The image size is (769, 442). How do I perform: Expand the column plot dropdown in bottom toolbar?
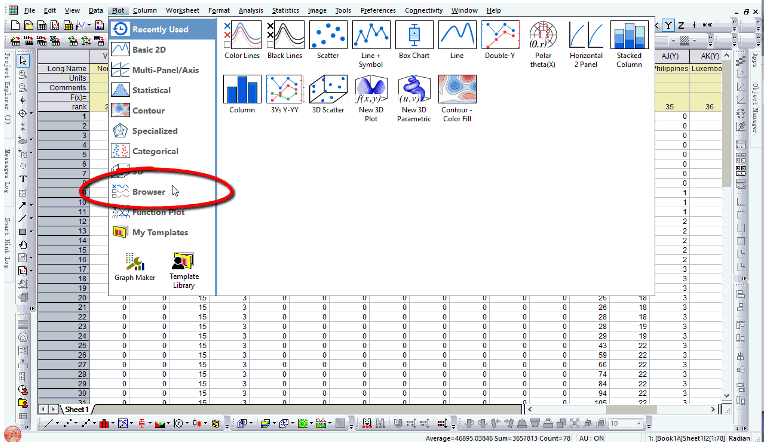click(x=112, y=423)
